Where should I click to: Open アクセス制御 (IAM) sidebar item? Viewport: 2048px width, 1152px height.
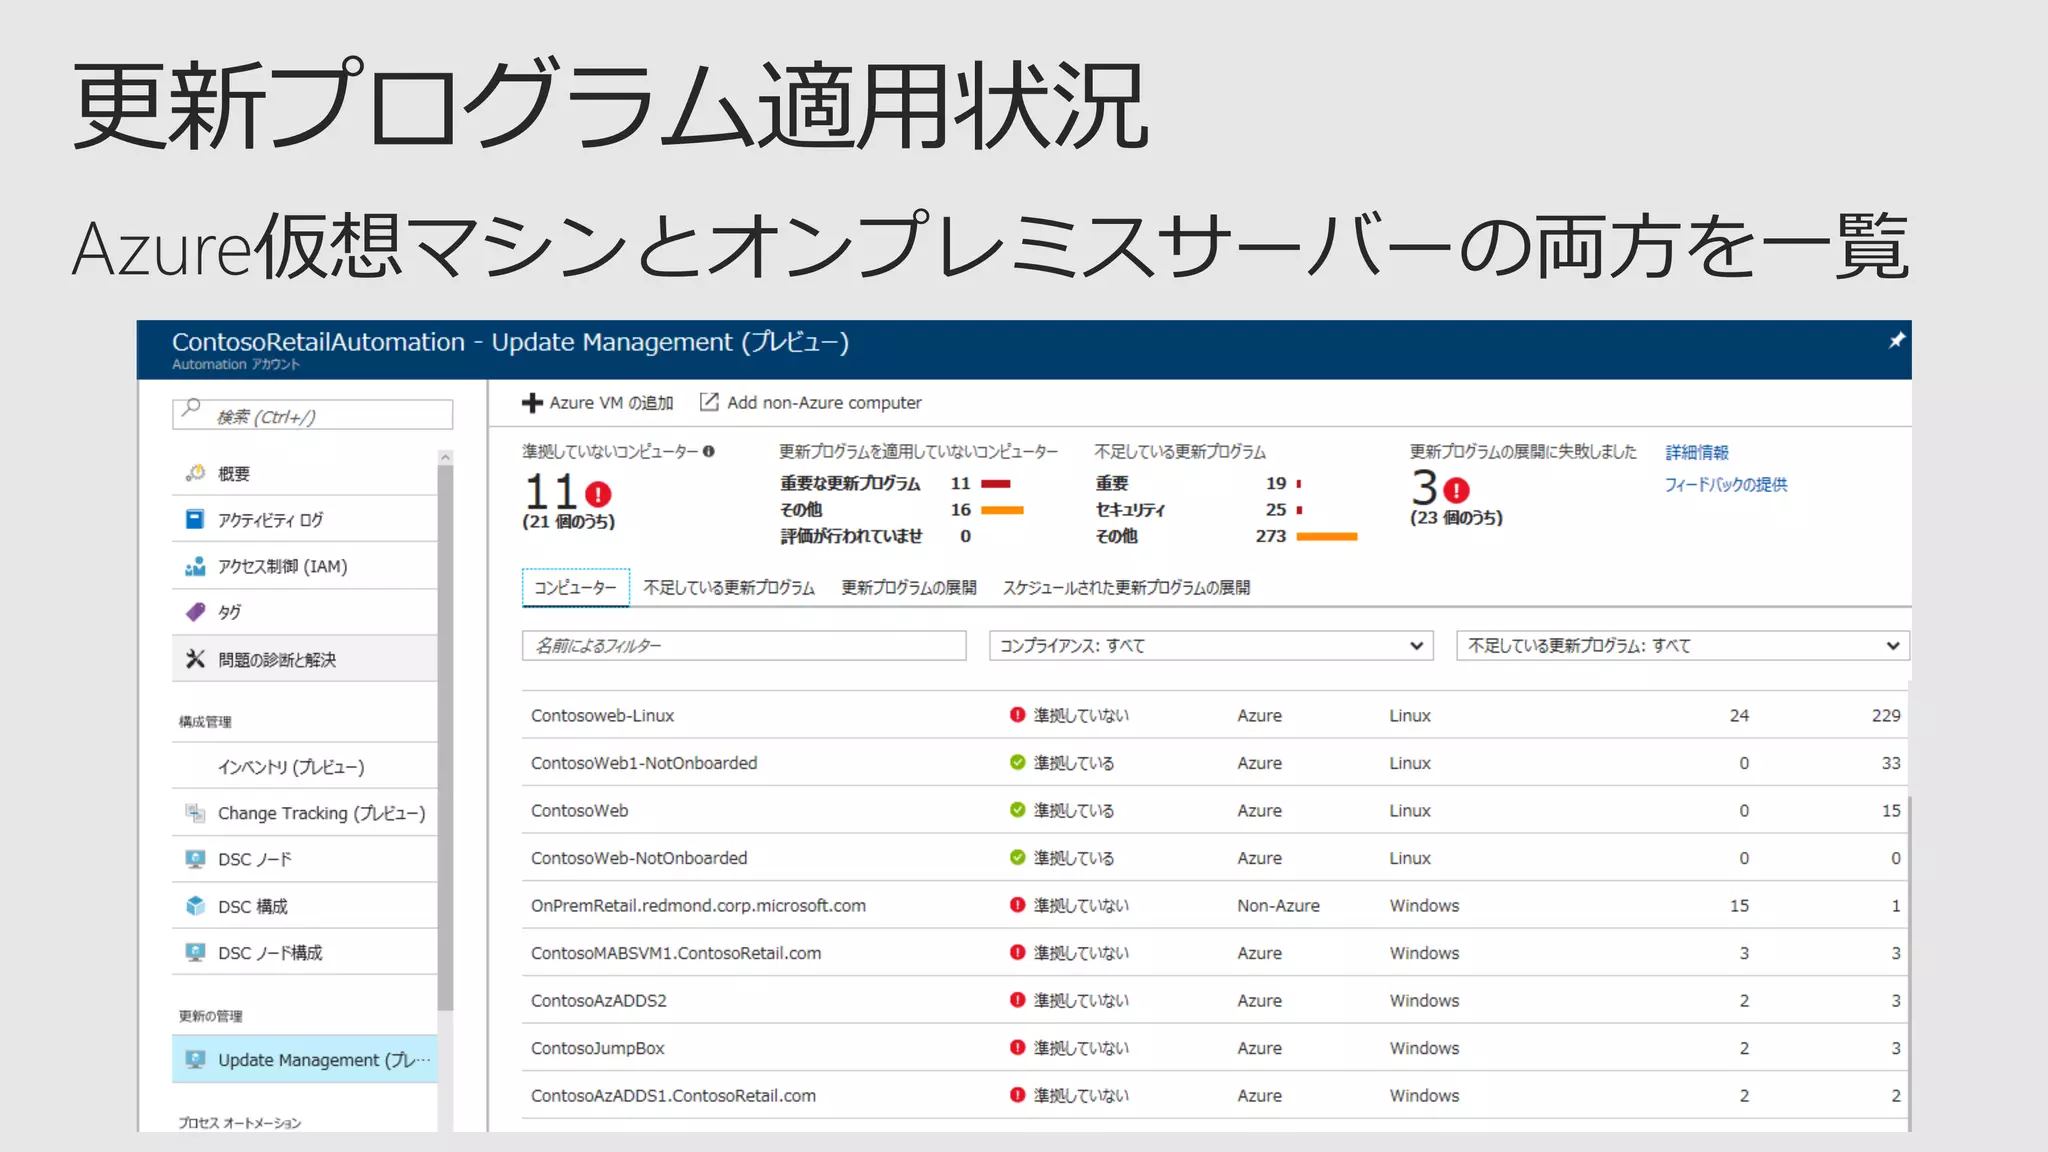click(x=282, y=567)
